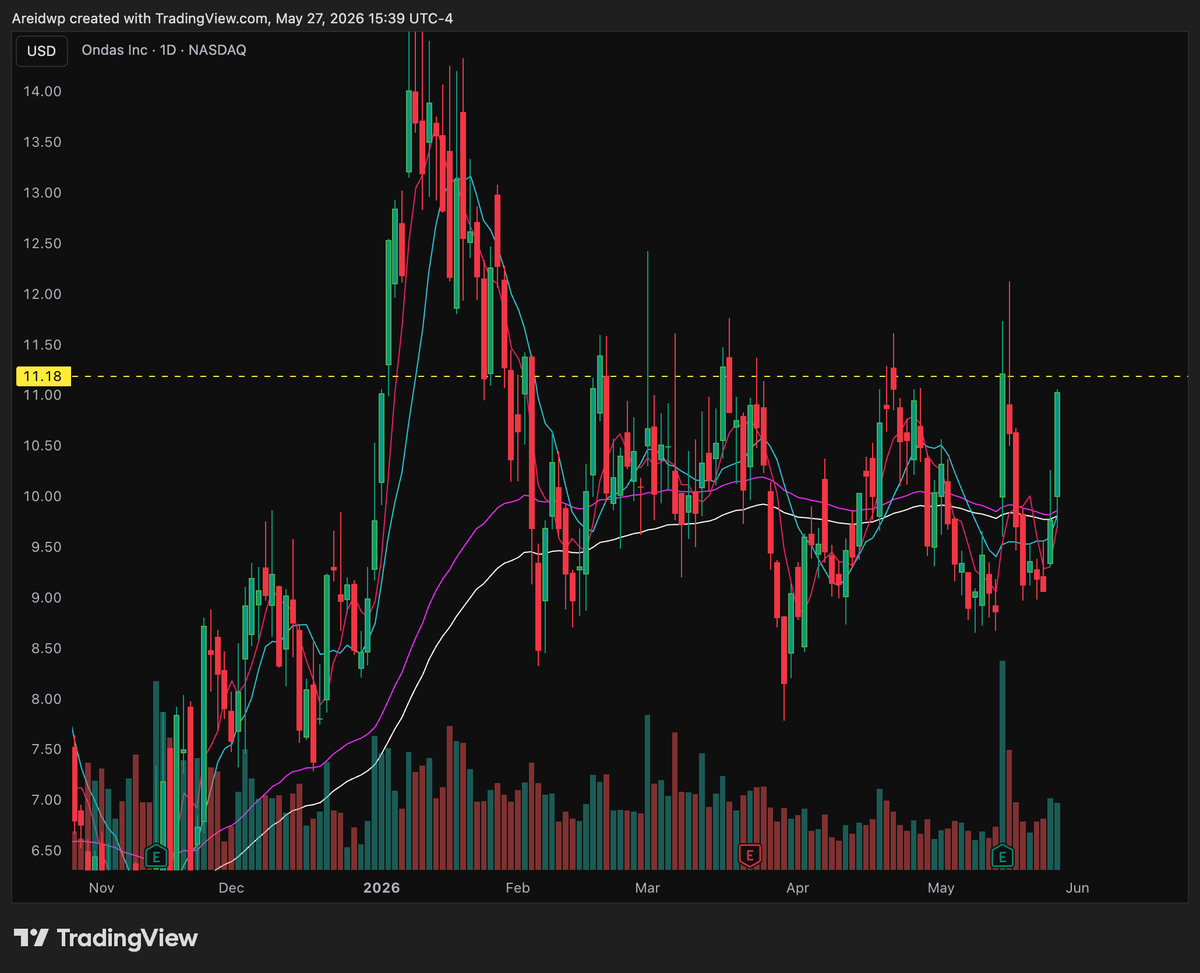This screenshot has height=973, width=1200.
Task: Click the Dec date axis label
Action: 231,888
